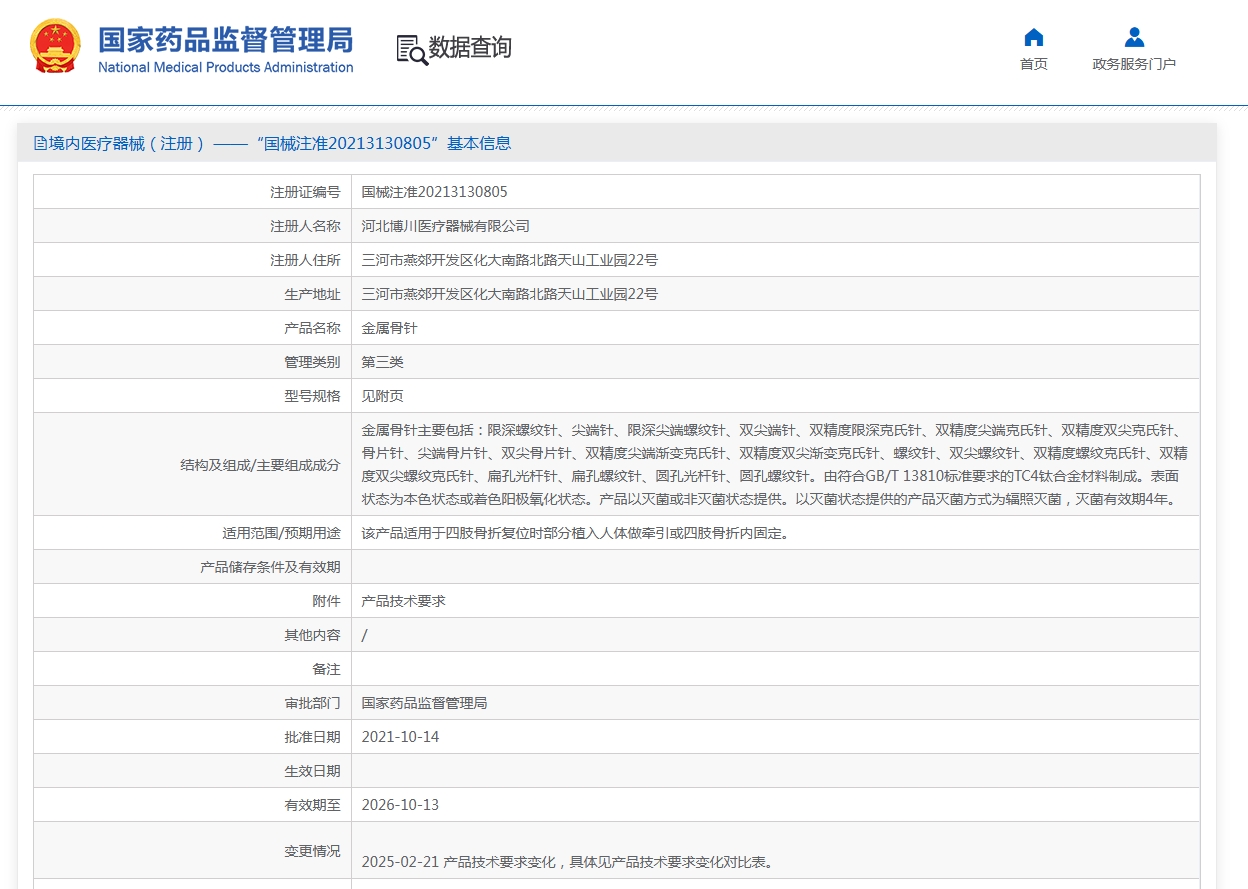Click the 注册人名称 label
Screen dimensions: 1248x889
coord(305,226)
